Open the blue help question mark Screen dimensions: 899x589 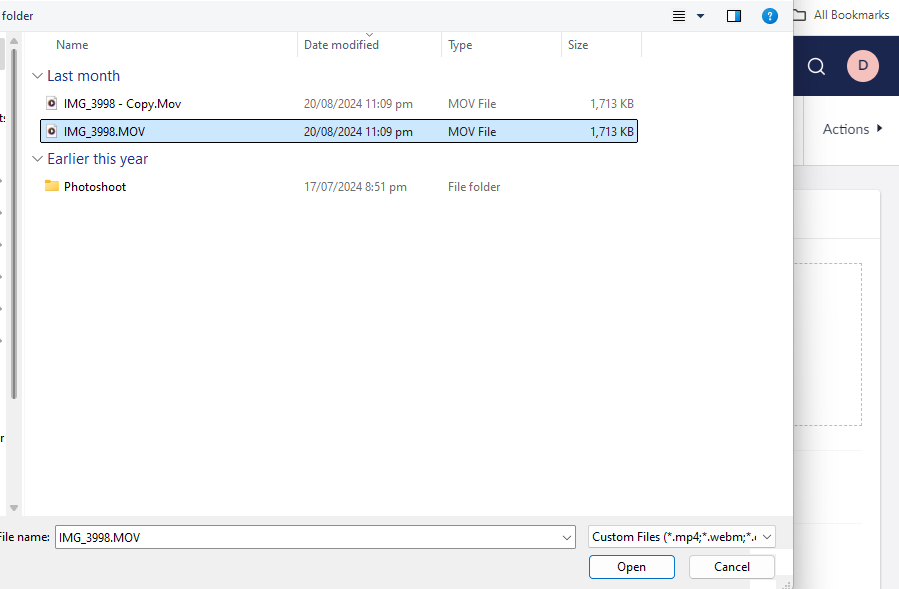tap(769, 16)
